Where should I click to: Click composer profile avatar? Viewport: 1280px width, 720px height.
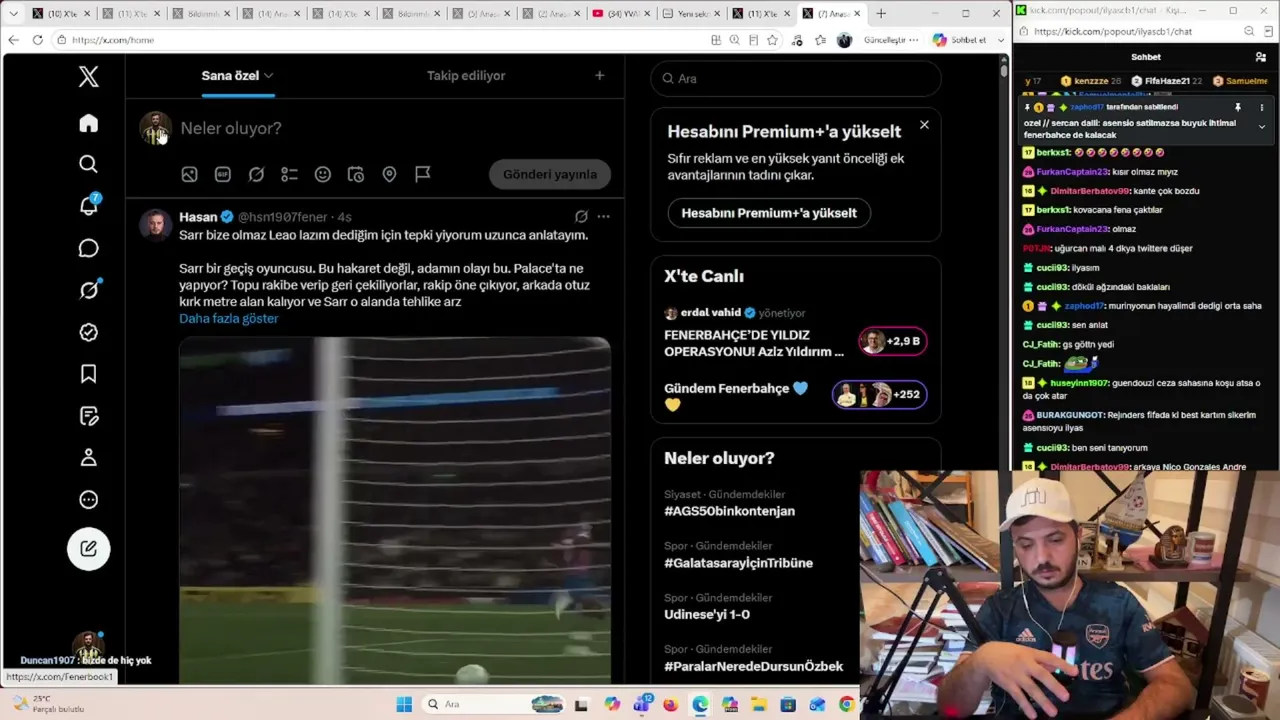coord(155,129)
